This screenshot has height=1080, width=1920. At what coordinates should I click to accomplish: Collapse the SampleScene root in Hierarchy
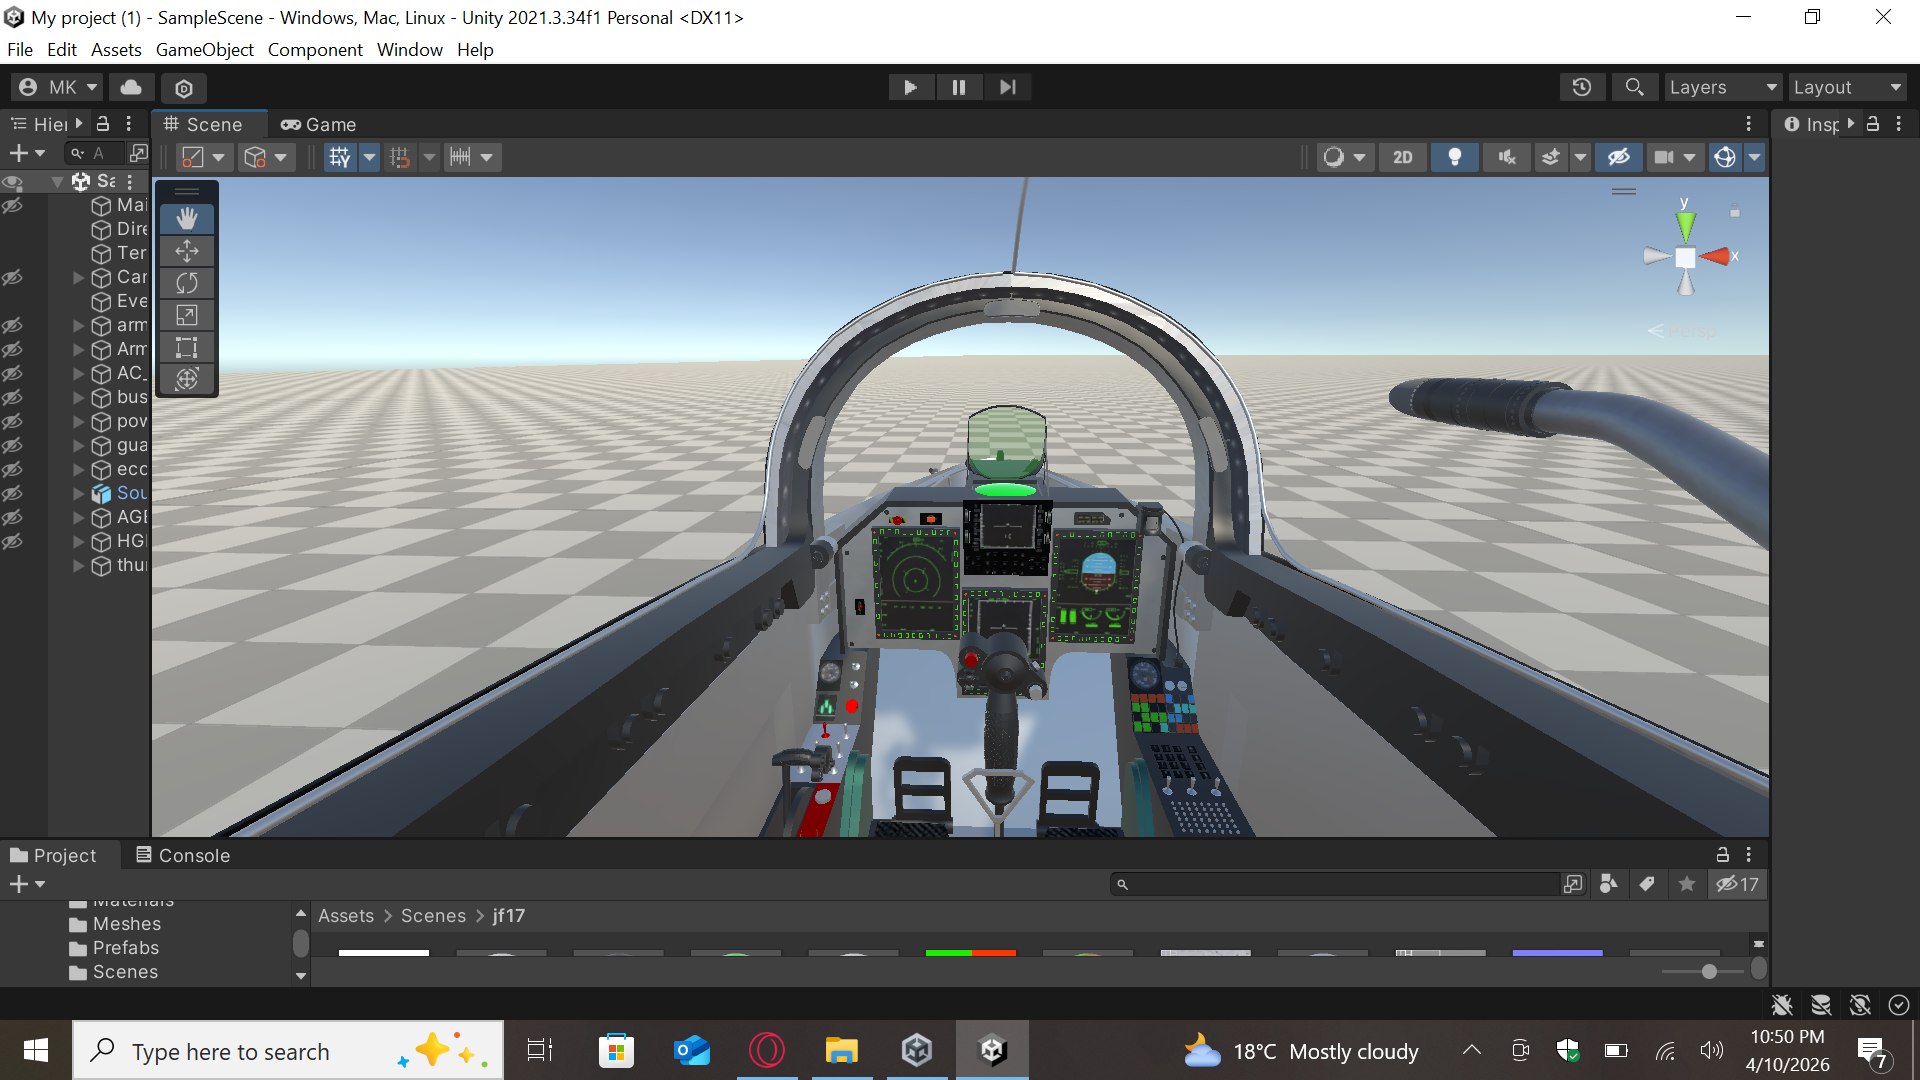[58, 181]
